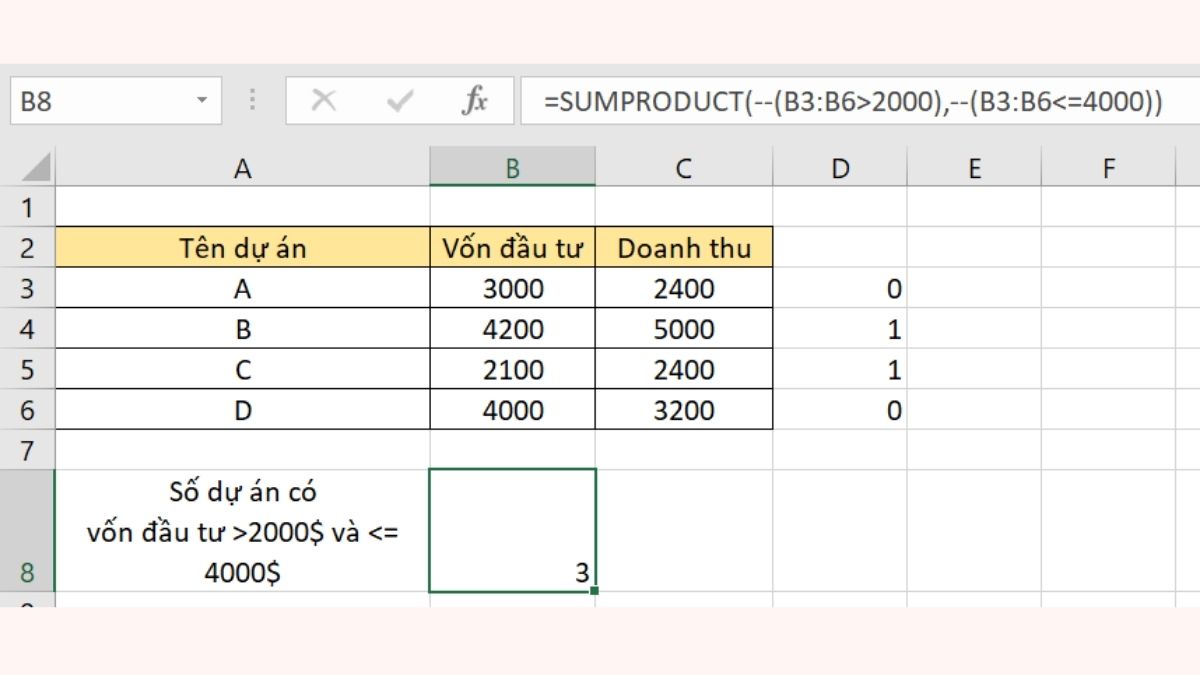Screen dimensions: 1200x675
Task: Select cell containing 4200
Action: tap(512, 329)
